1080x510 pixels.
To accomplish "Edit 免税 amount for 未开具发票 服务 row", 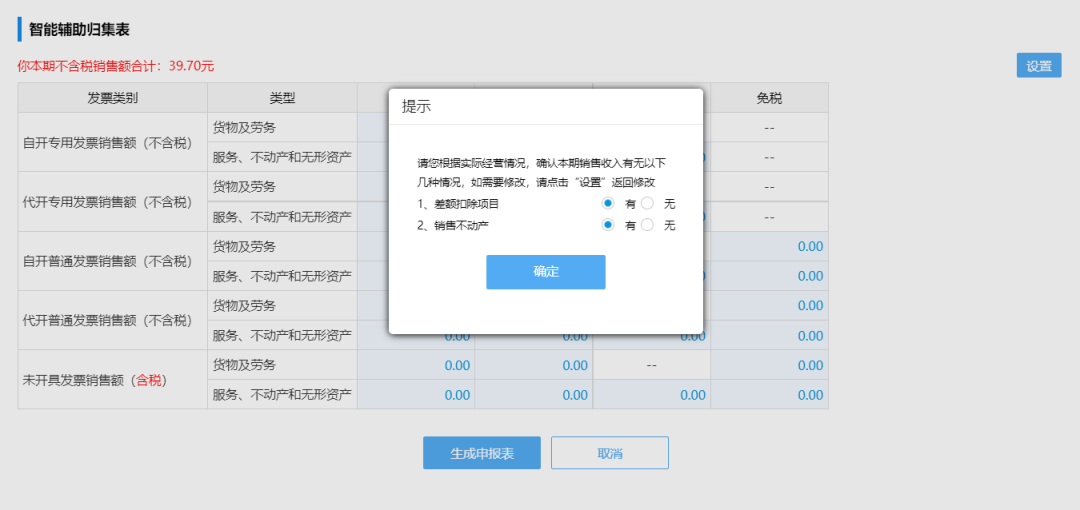I will 770,395.
